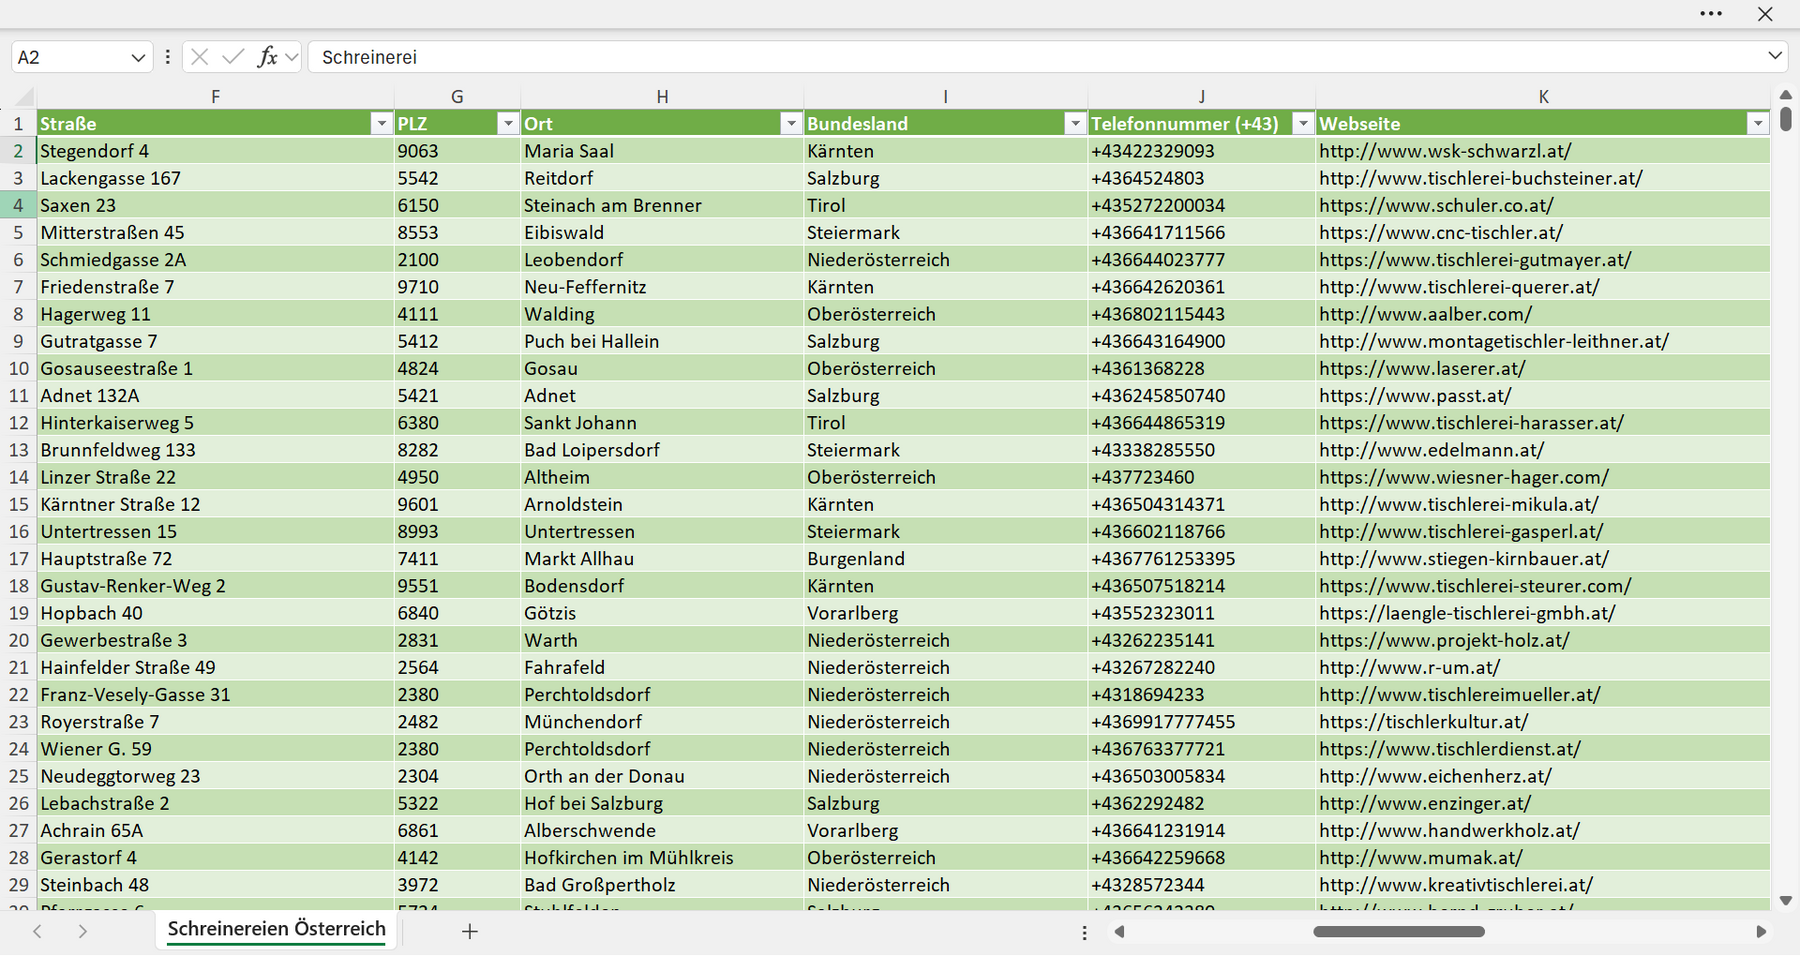Close the window with X
The width and height of the screenshot is (1800, 956).
point(1765,14)
